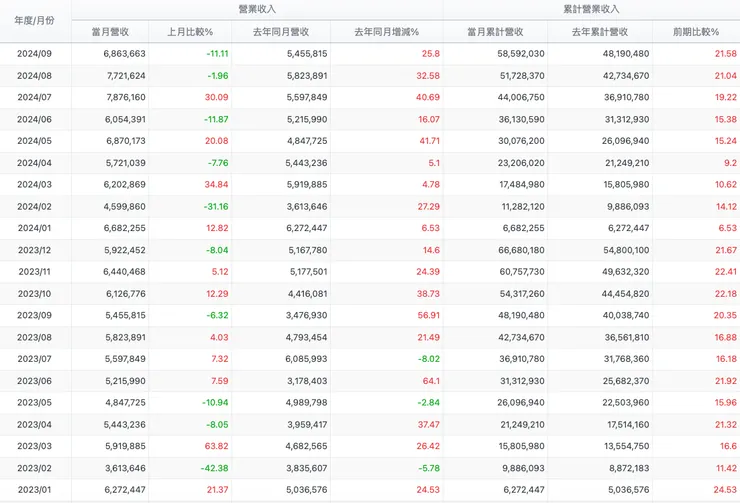
Task: Select the 2023/12 row date cell
Action: (34, 250)
